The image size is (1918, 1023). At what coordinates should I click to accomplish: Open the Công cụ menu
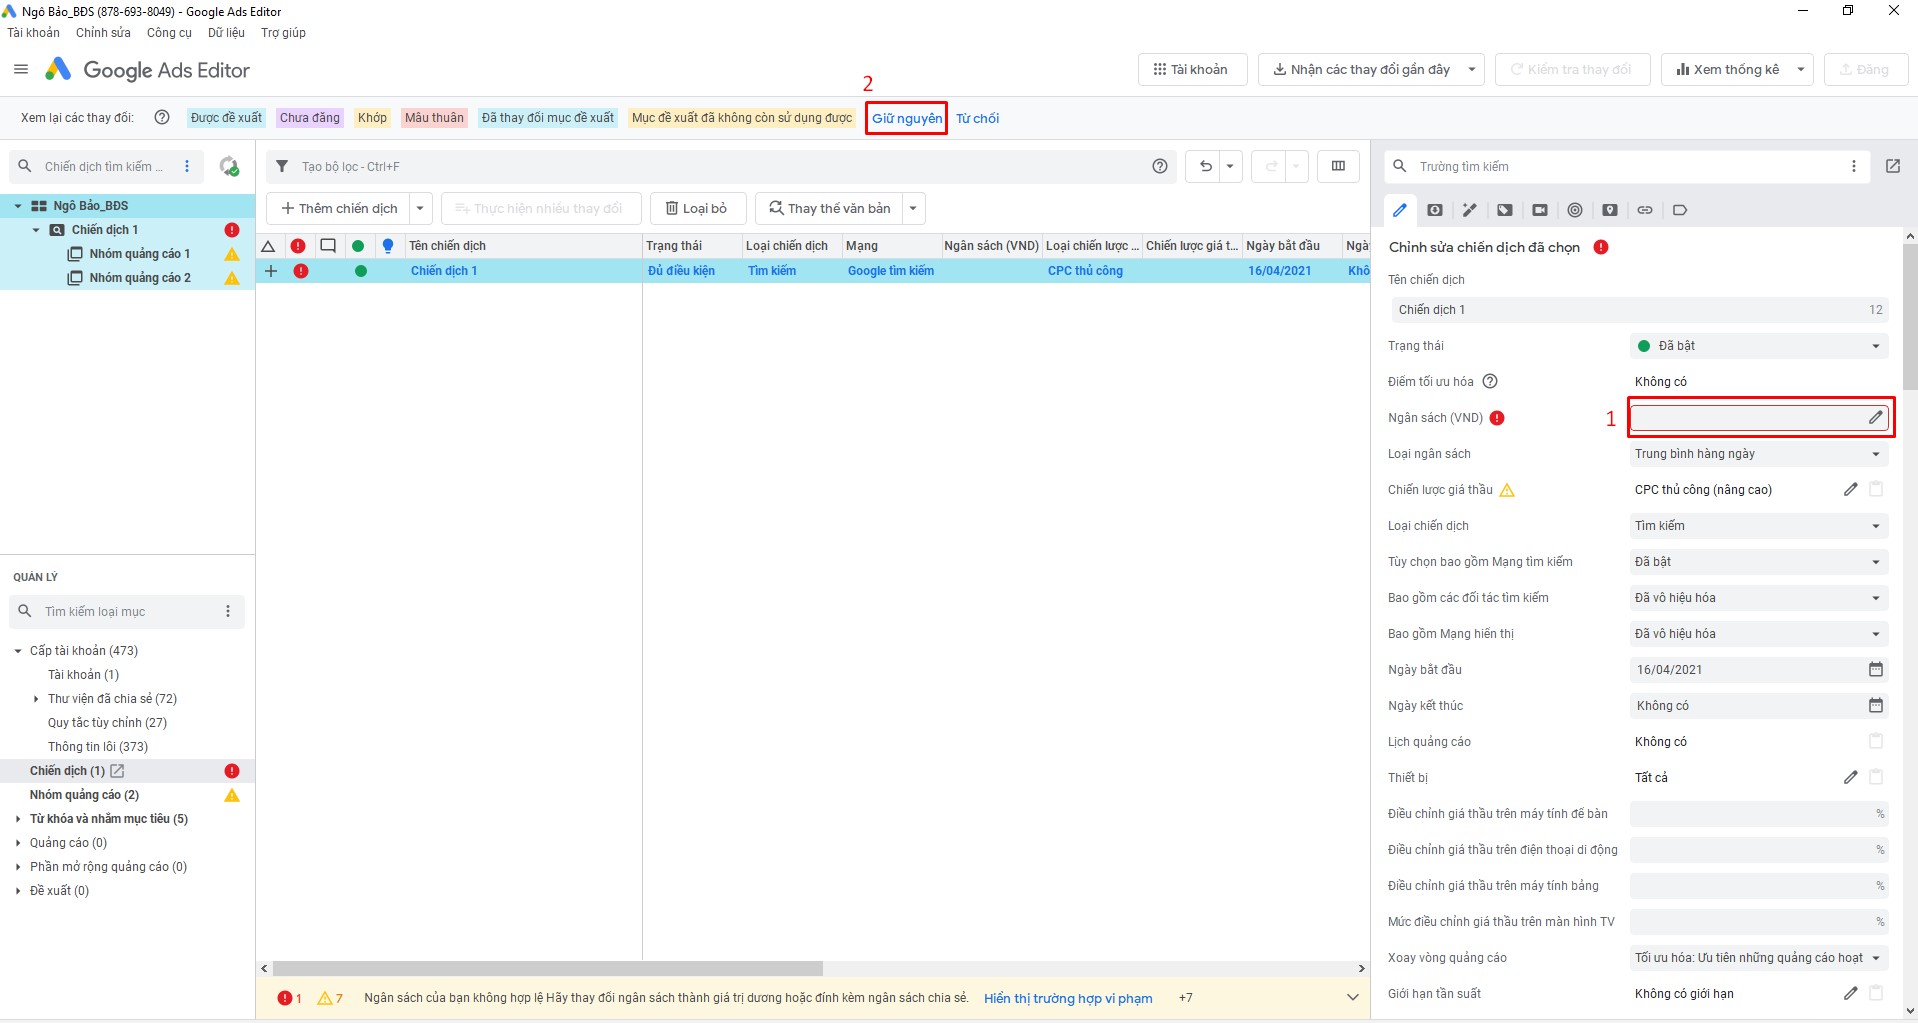coord(169,33)
